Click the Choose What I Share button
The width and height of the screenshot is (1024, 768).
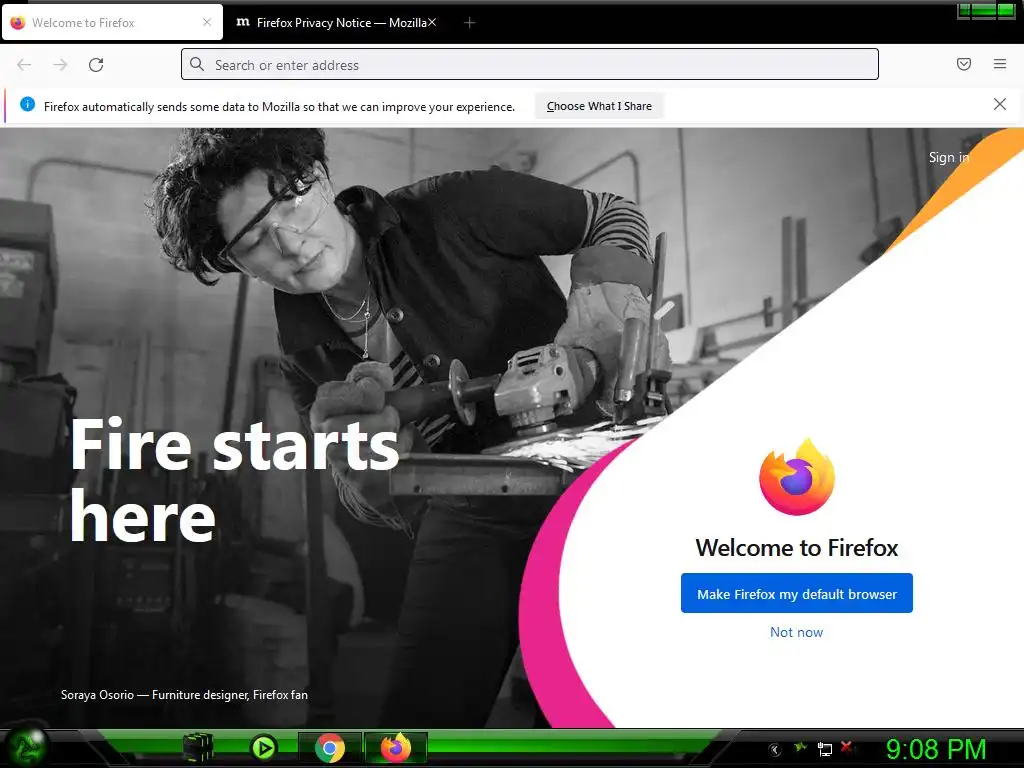(x=599, y=106)
